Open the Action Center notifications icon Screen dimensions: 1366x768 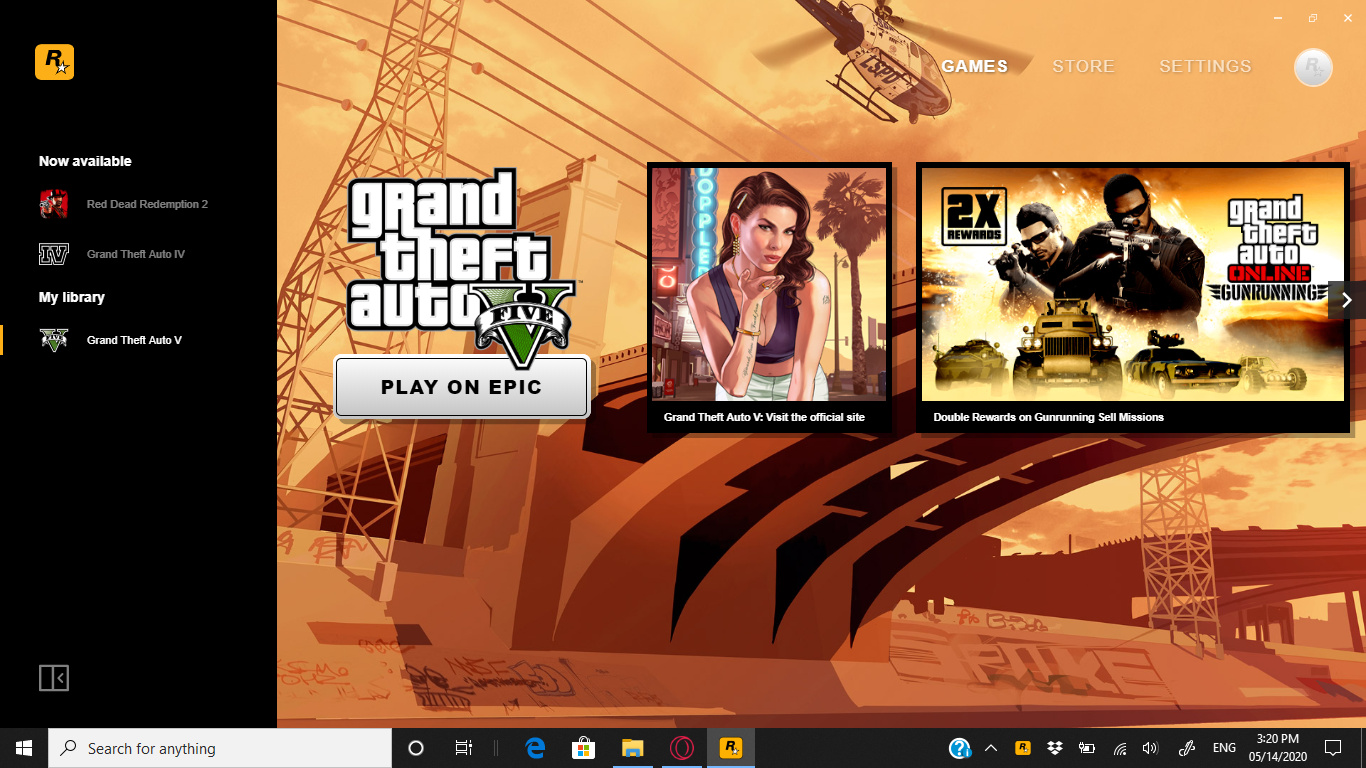(x=1333, y=748)
